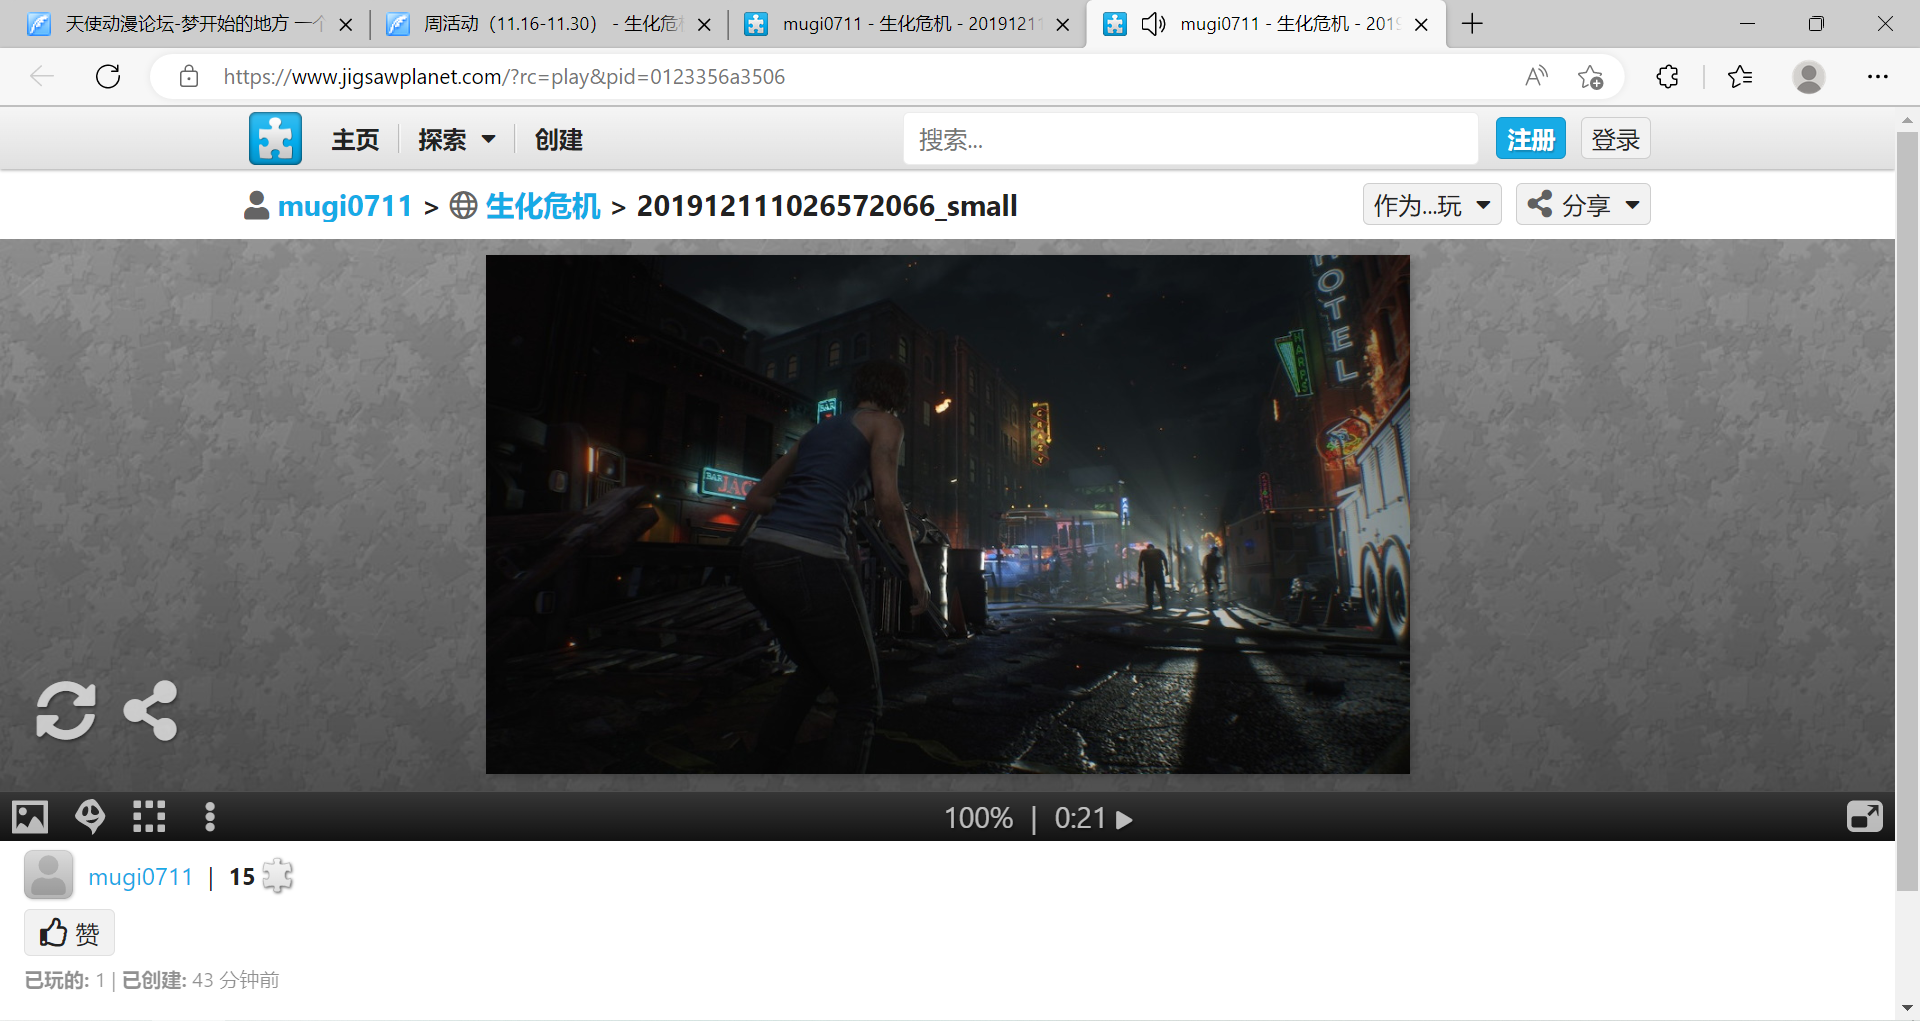Open mugi0711 avatar below the puzzle
Screen dimensions: 1920x1021
[x=48, y=875]
